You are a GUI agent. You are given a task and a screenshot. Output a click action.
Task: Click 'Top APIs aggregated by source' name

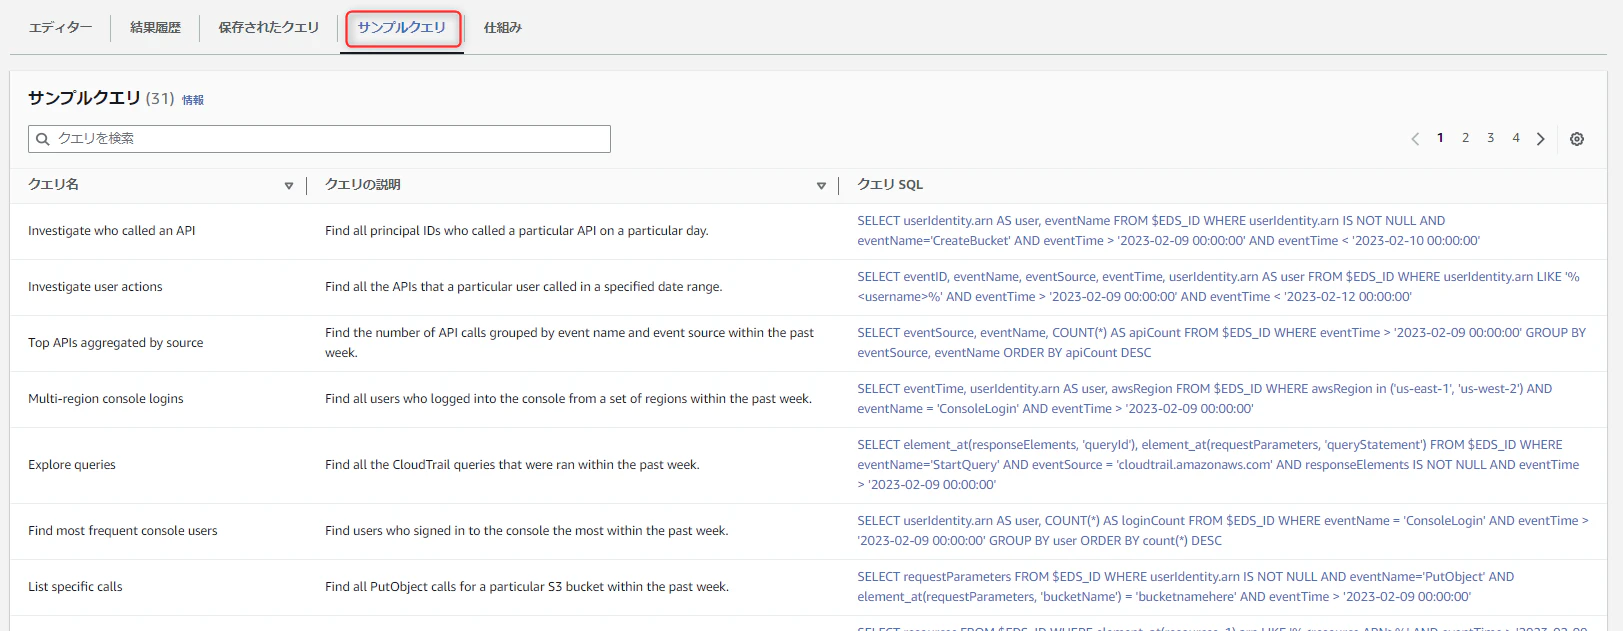click(116, 343)
